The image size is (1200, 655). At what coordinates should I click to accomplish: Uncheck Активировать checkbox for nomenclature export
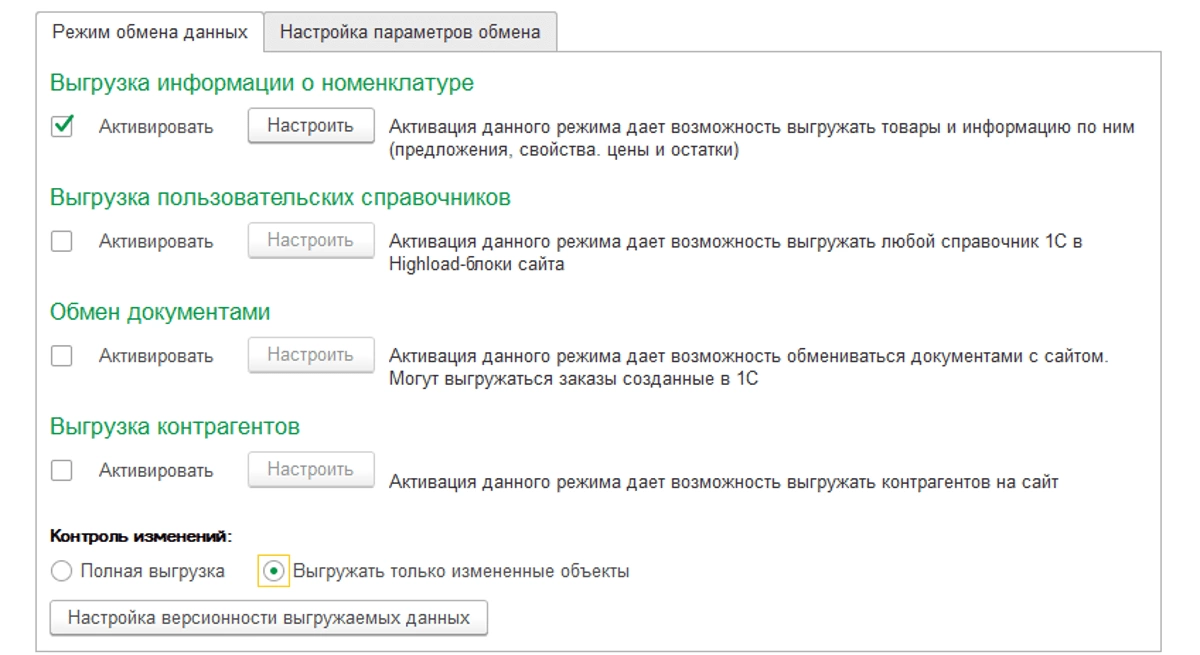coord(62,127)
